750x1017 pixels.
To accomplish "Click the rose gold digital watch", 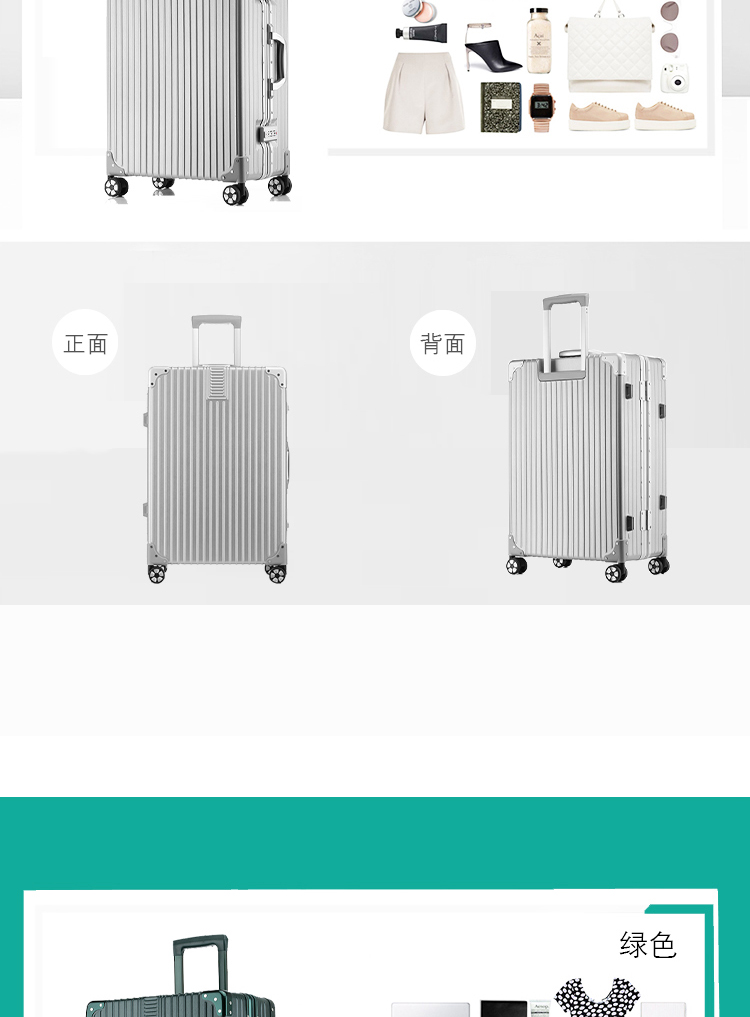I will [x=541, y=108].
